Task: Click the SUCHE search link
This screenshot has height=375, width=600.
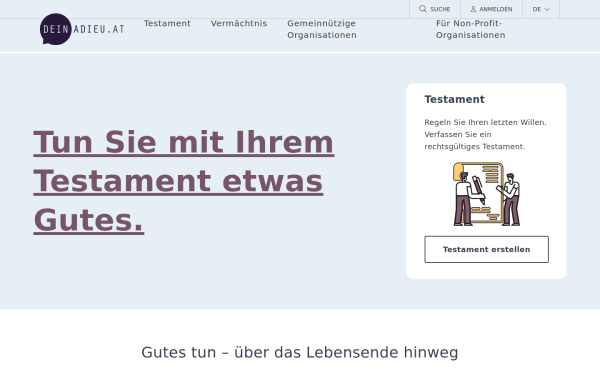Action: tap(435, 9)
